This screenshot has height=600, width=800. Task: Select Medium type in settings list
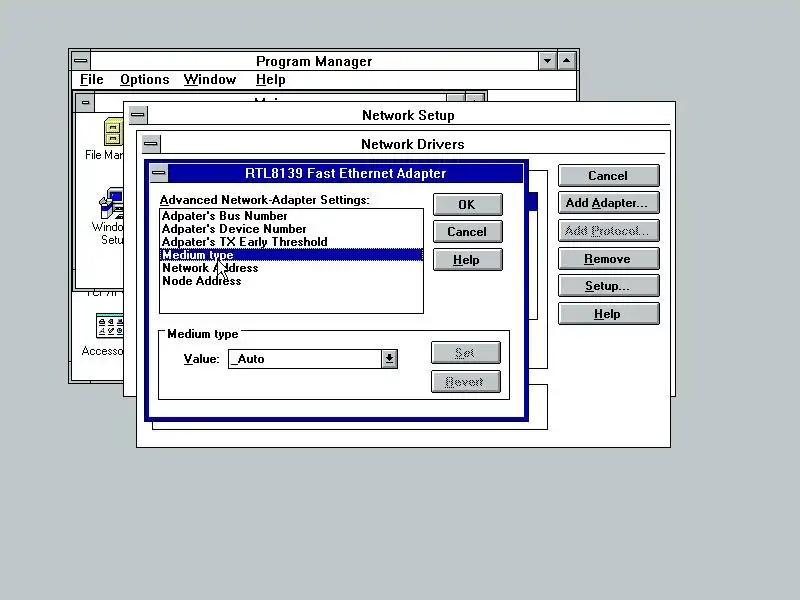click(291, 255)
